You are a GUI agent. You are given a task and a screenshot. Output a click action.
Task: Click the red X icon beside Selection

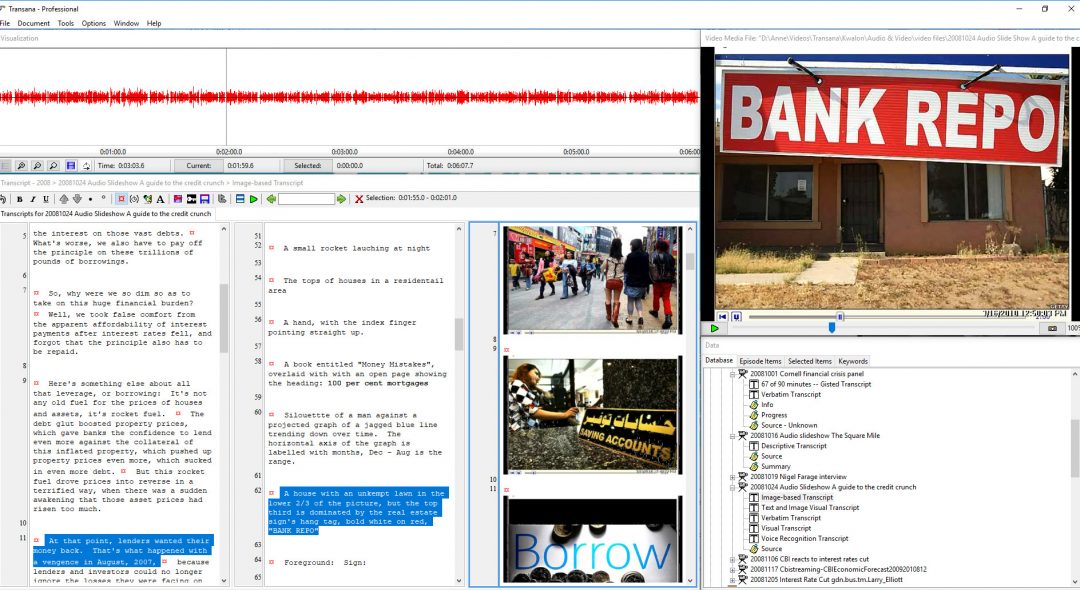pyautogui.click(x=359, y=199)
